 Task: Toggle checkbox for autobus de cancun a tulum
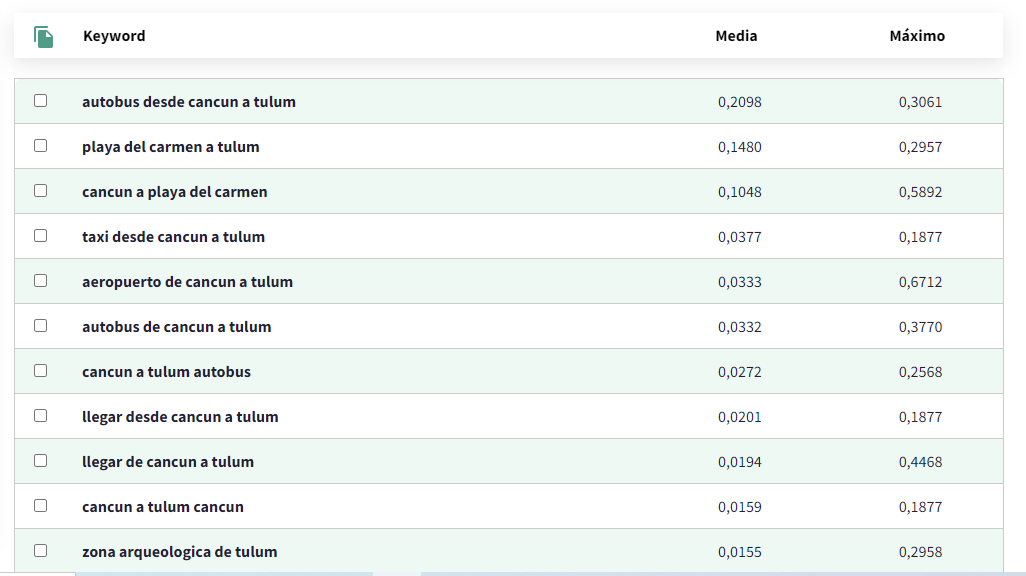click(40, 326)
